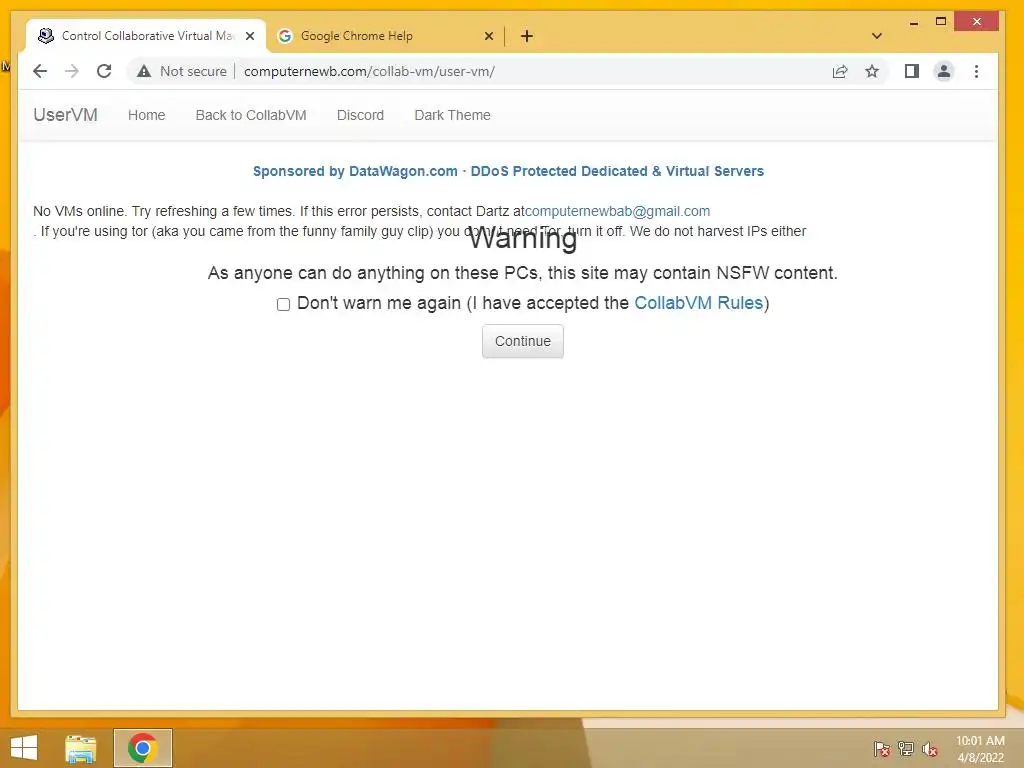Open the CollabVM Rules link

[699, 302]
